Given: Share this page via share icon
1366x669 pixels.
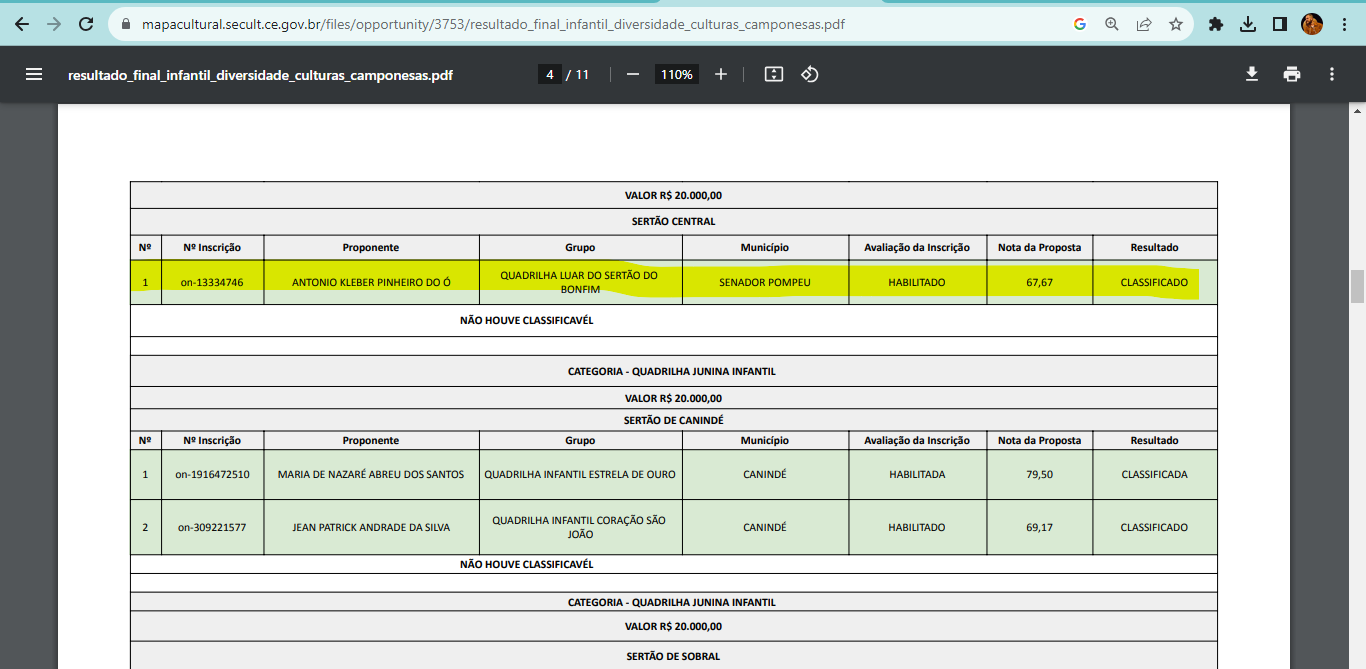Looking at the screenshot, I should [1144, 24].
